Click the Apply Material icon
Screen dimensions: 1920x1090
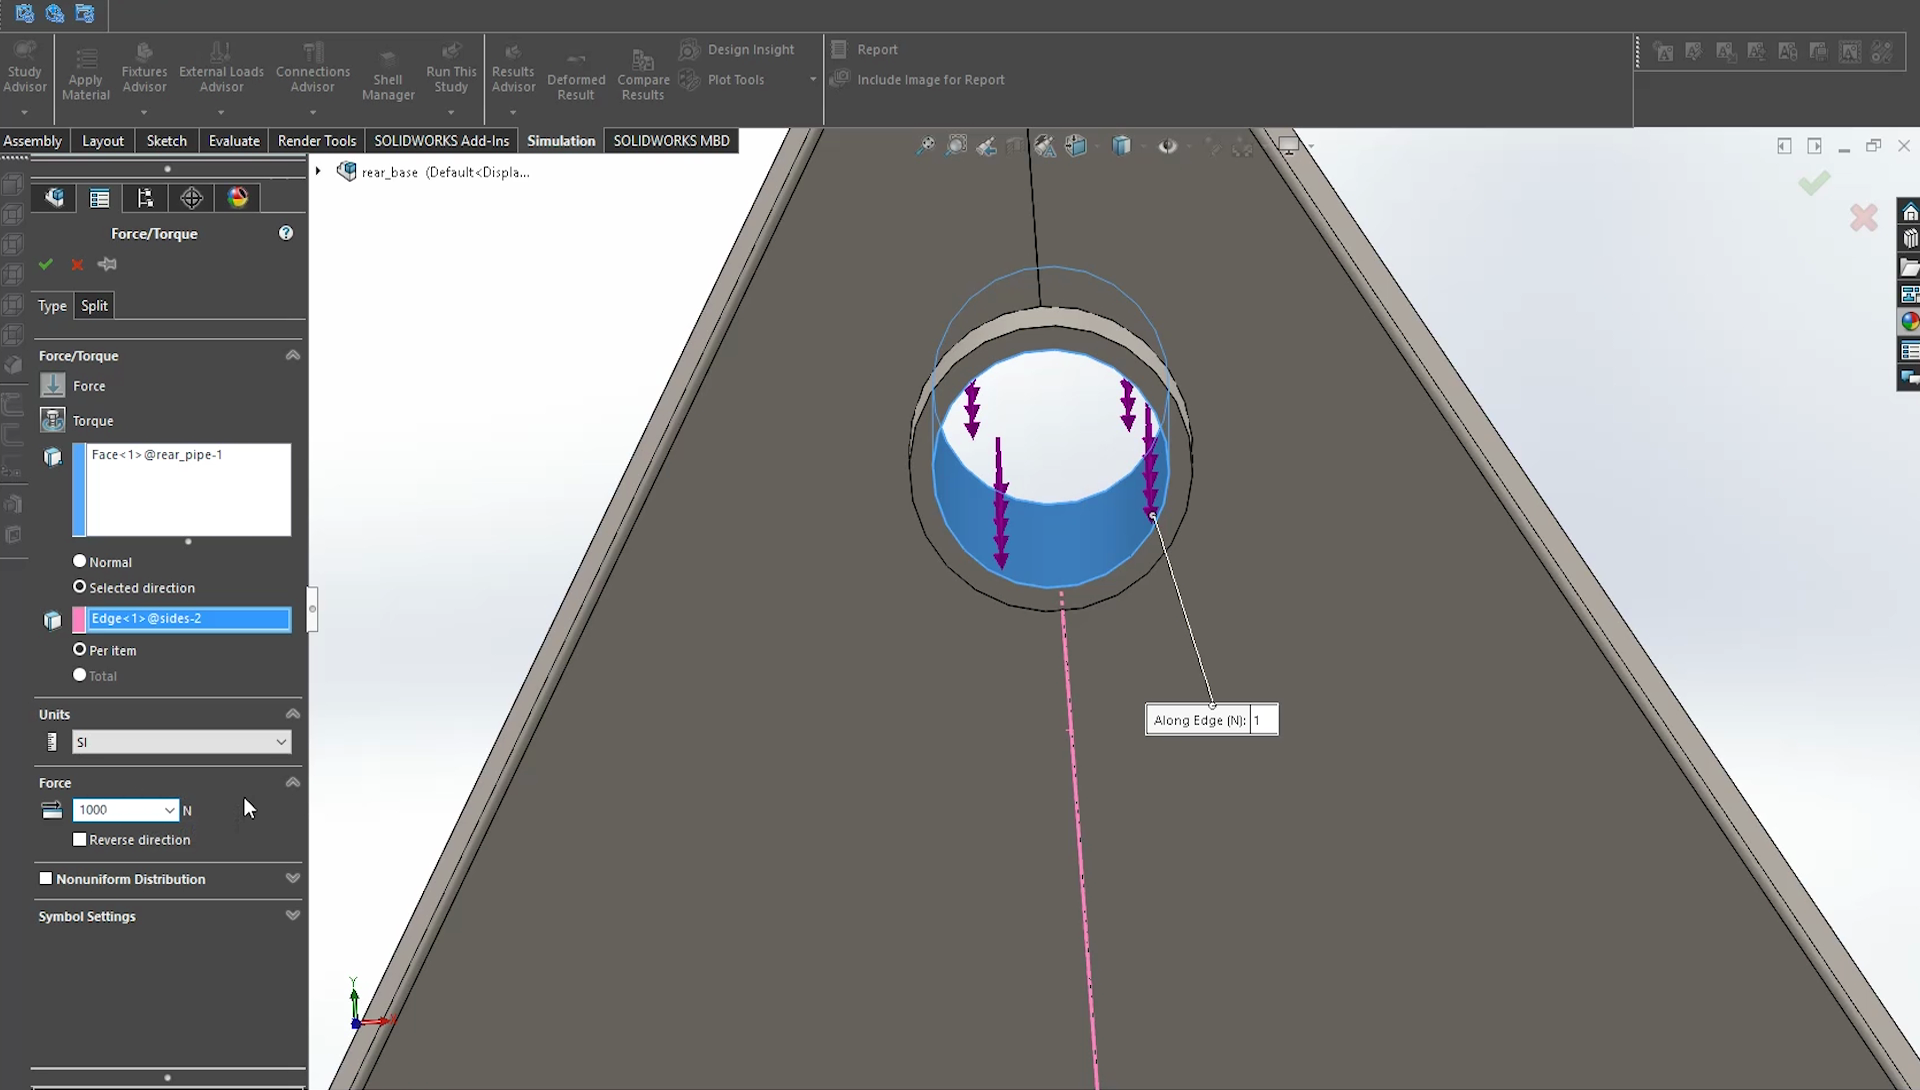[x=86, y=75]
